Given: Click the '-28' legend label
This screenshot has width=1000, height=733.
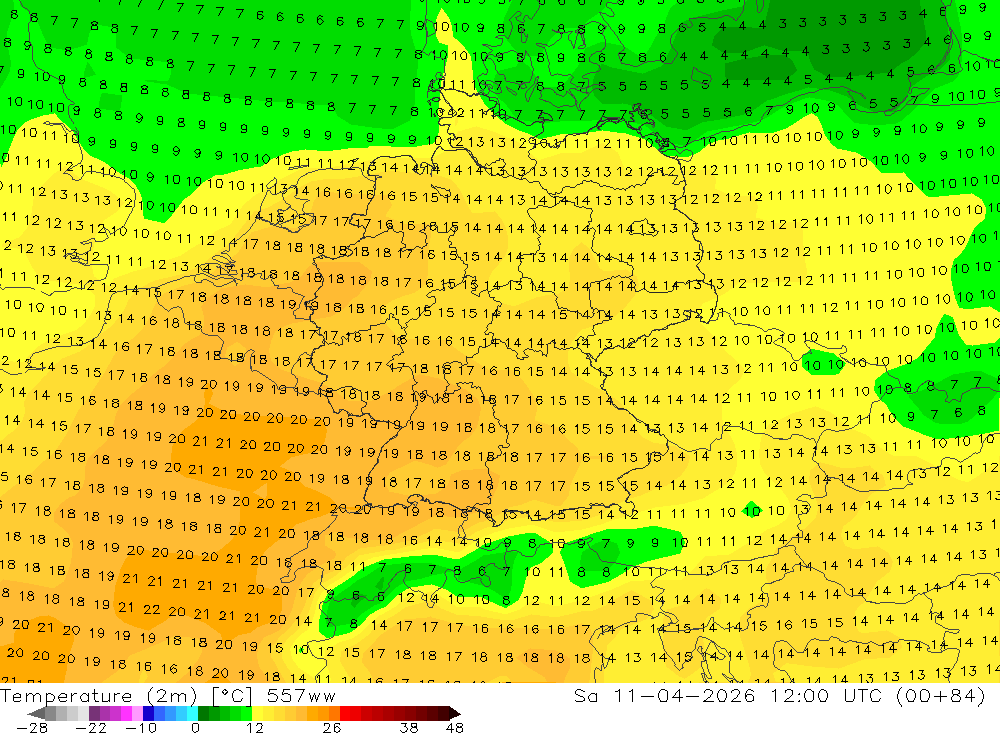Looking at the screenshot, I should pos(31,728).
